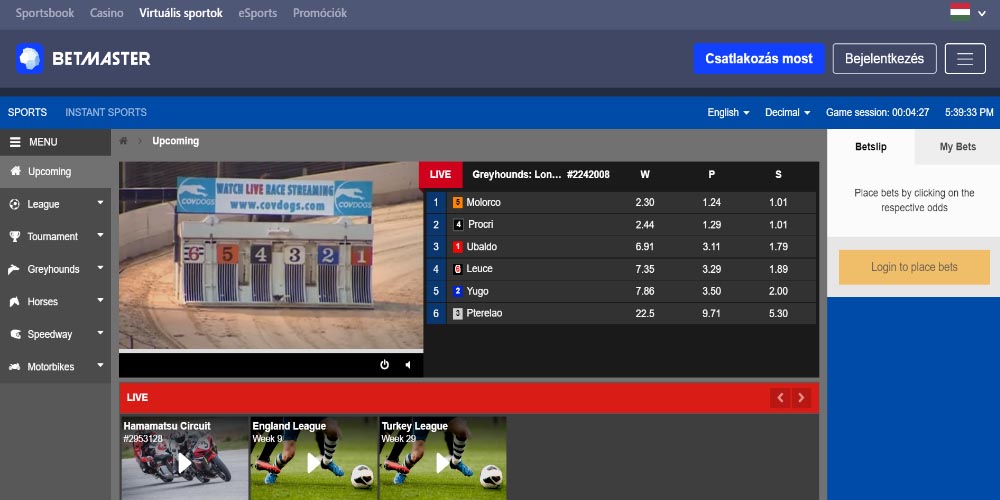The image size is (1000, 500).
Task: Open the INSTANT SPORTS tab
Action: (x=106, y=112)
